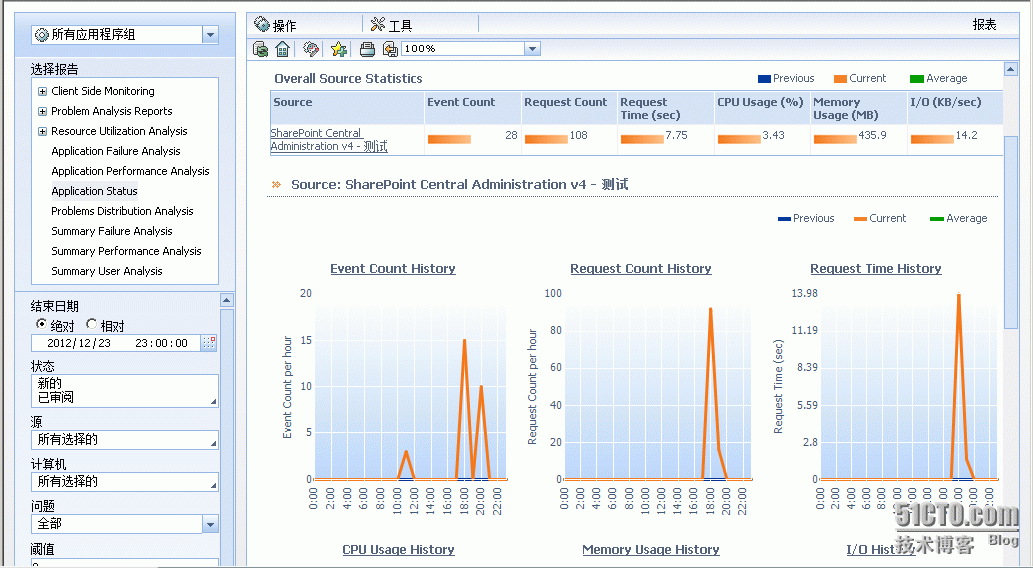1033x568 pixels.
Task: Open SharePoint Central Administration v4 source link
Action: (x=329, y=140)
